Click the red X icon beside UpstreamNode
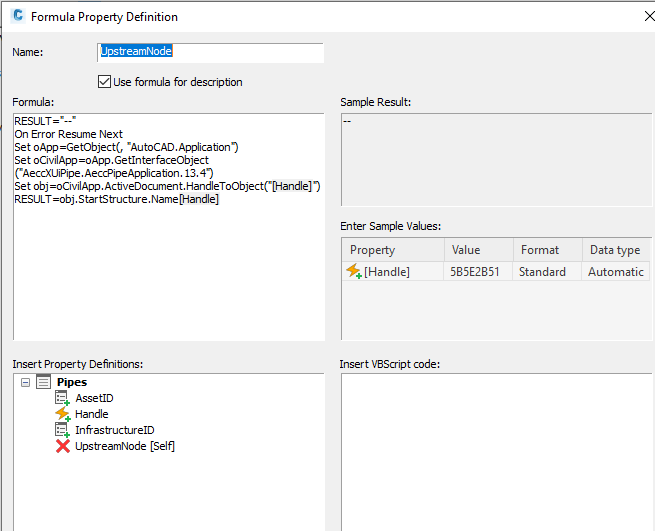655x531 pixels. (63, 446)
